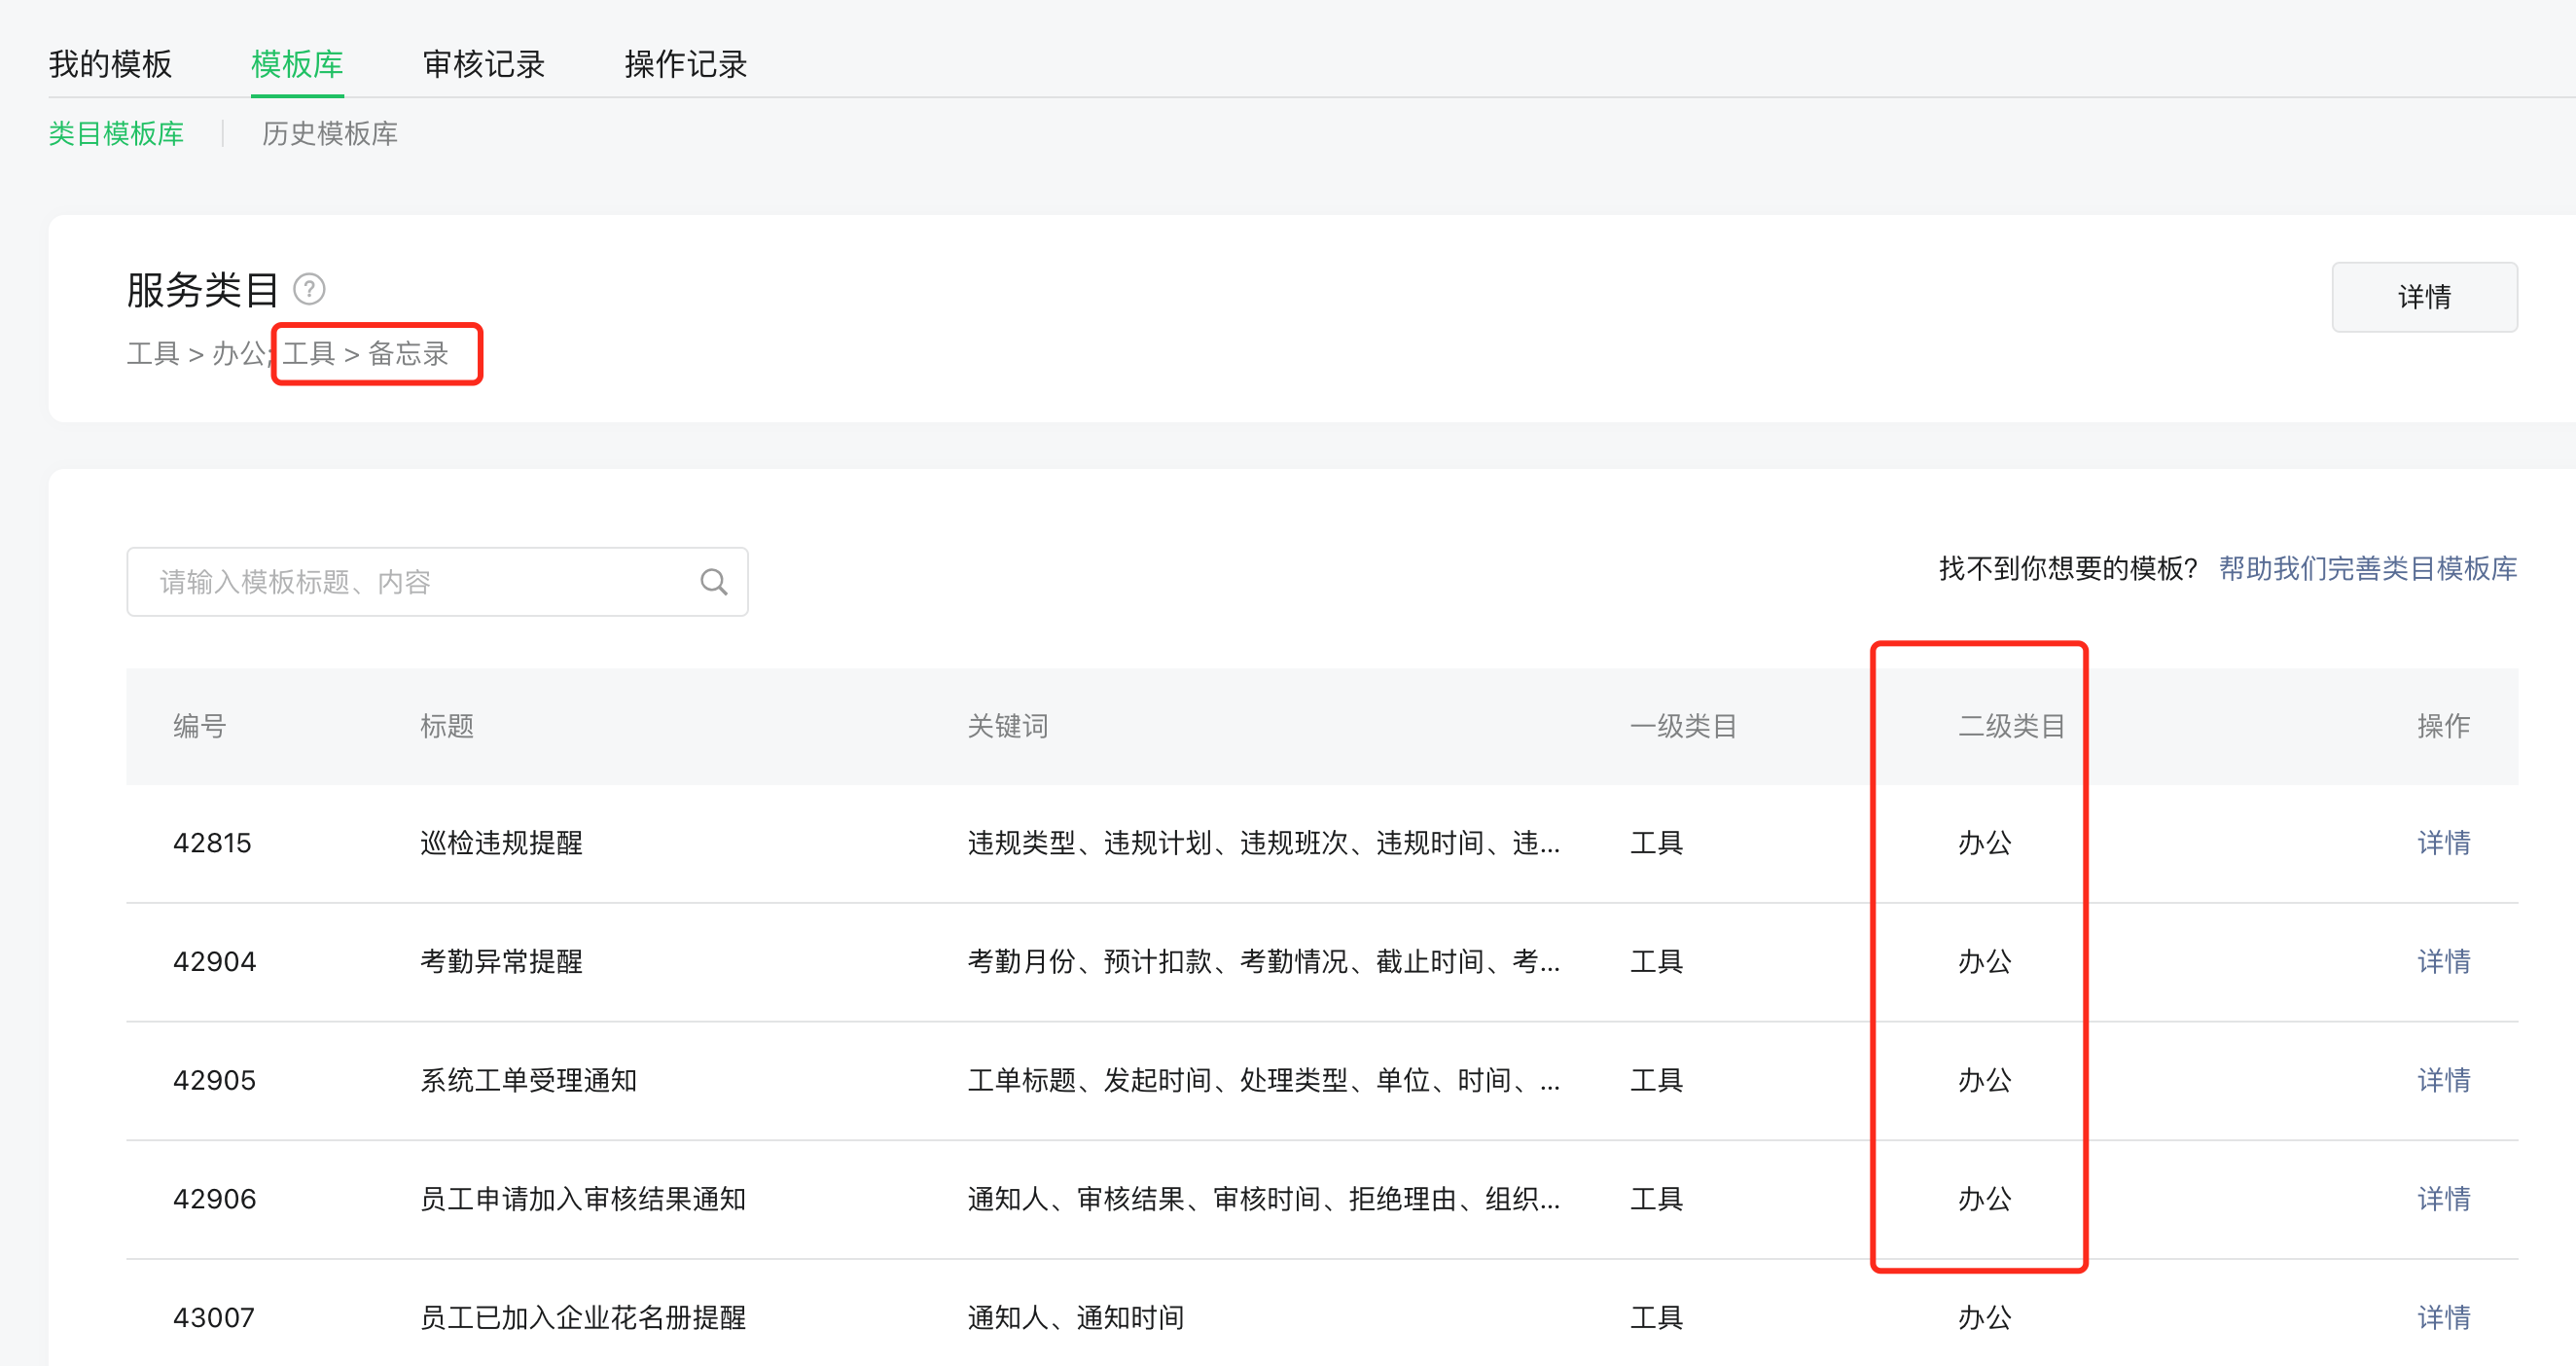Open 详情 for template 43007
The height and width of the screenshot is (1366, 2576).
[2443, 1318]
